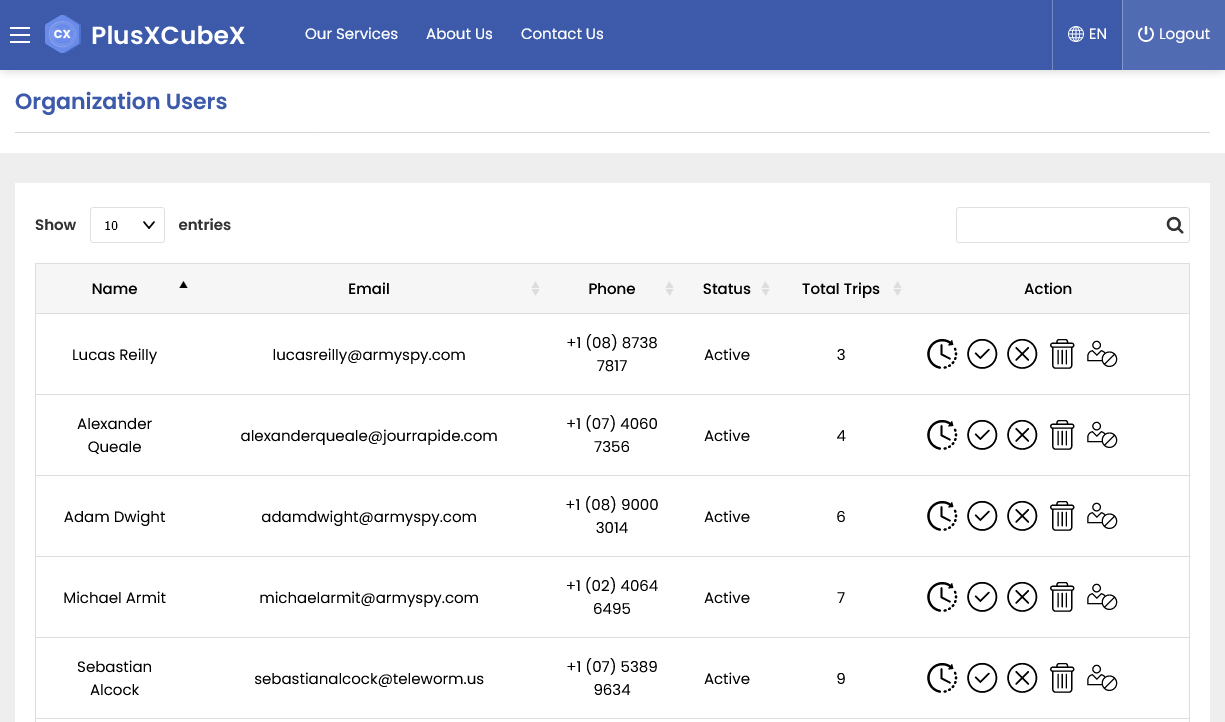Click X icon for Sebastian Alcock

[x=1022, y=678]
